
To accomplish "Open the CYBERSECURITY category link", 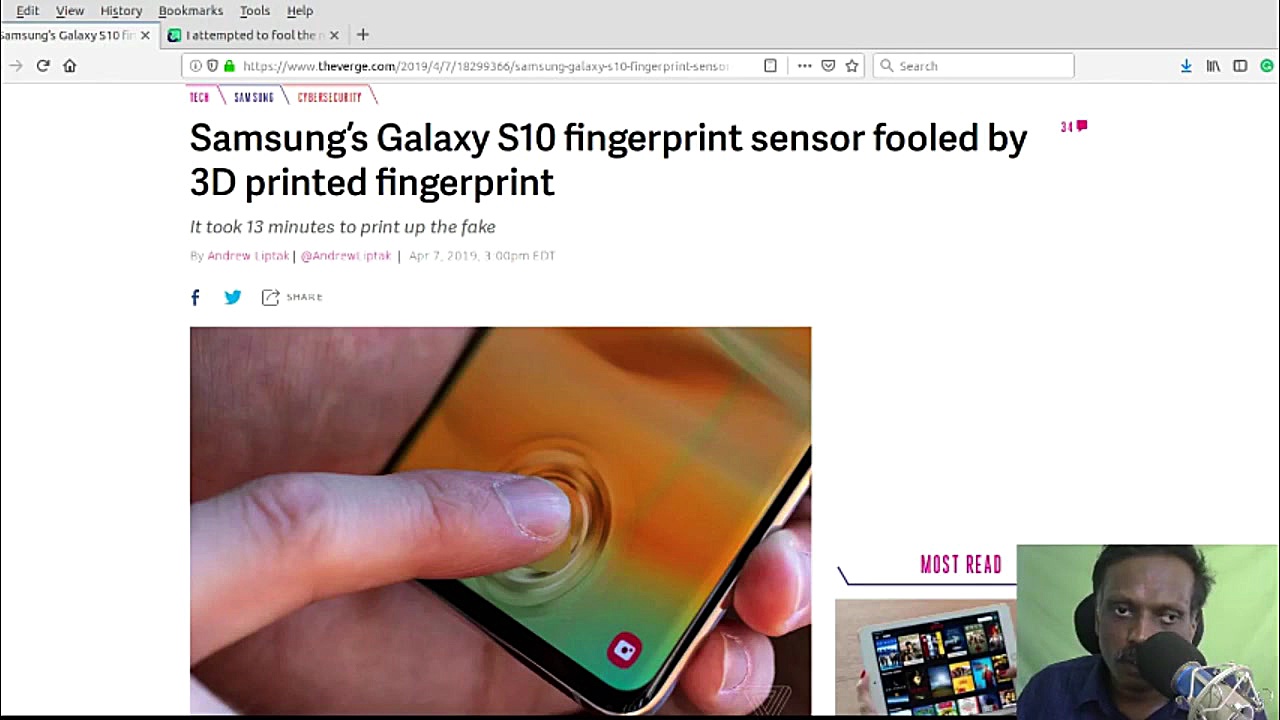I will [x=329, y=97].
